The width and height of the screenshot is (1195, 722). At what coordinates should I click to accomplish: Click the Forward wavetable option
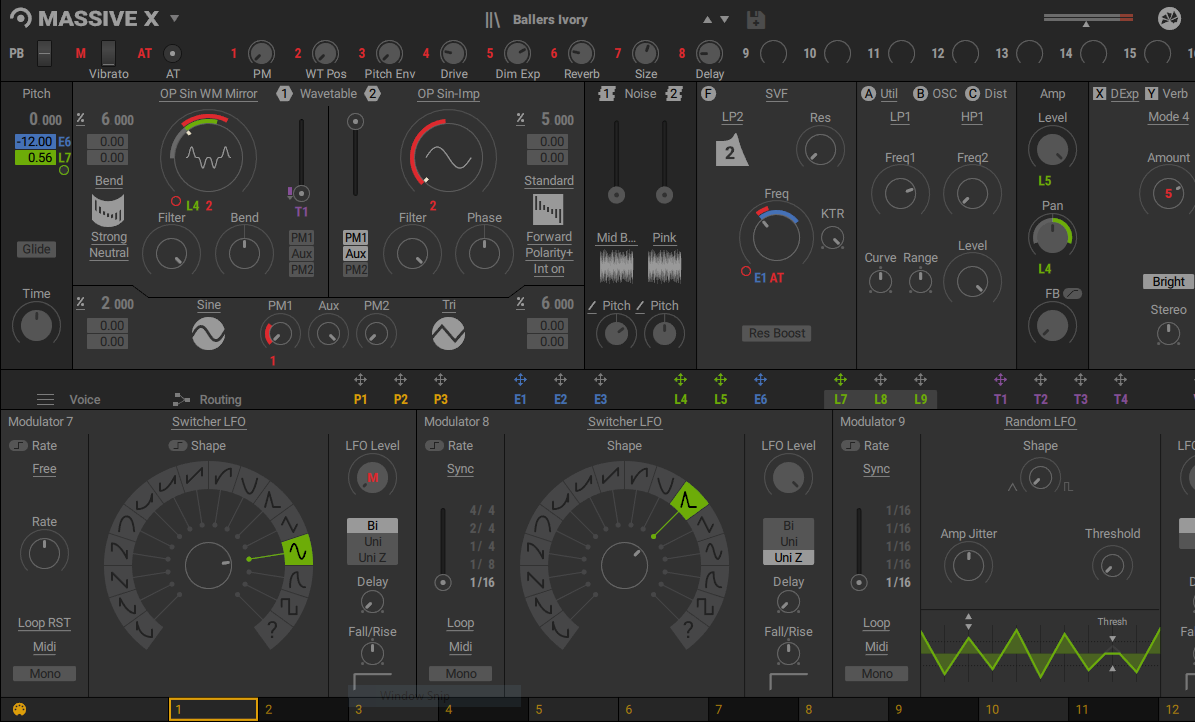tap(548, 236)
